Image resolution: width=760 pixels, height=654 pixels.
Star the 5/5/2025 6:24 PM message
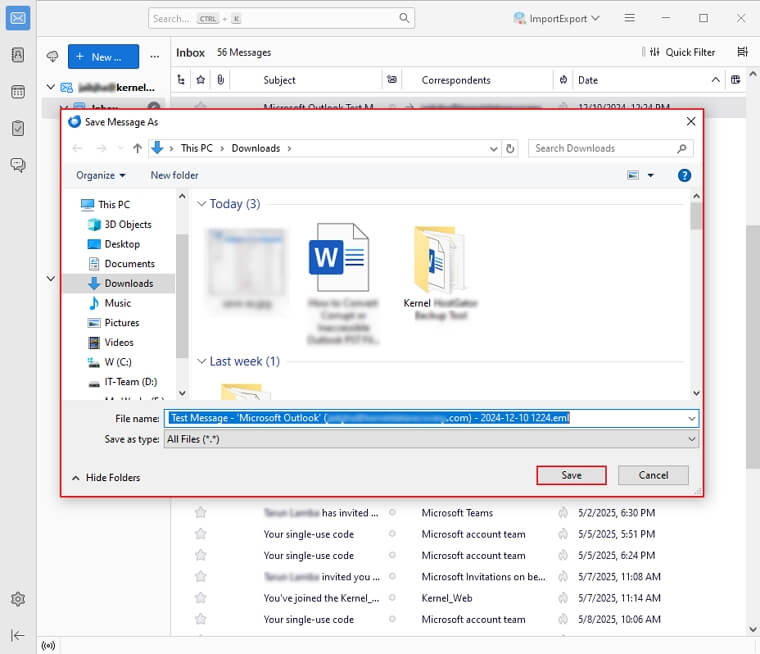(201, 555)
